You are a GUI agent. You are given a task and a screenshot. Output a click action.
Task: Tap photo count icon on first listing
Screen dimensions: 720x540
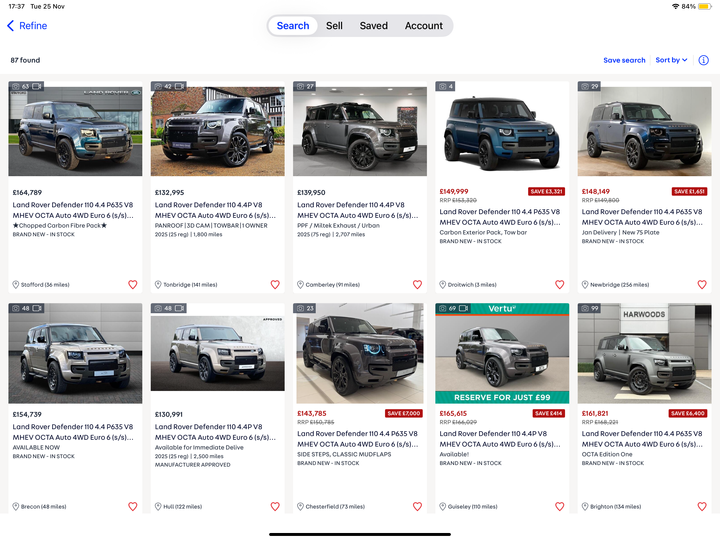pyautogui.click(x=16, y=87)
